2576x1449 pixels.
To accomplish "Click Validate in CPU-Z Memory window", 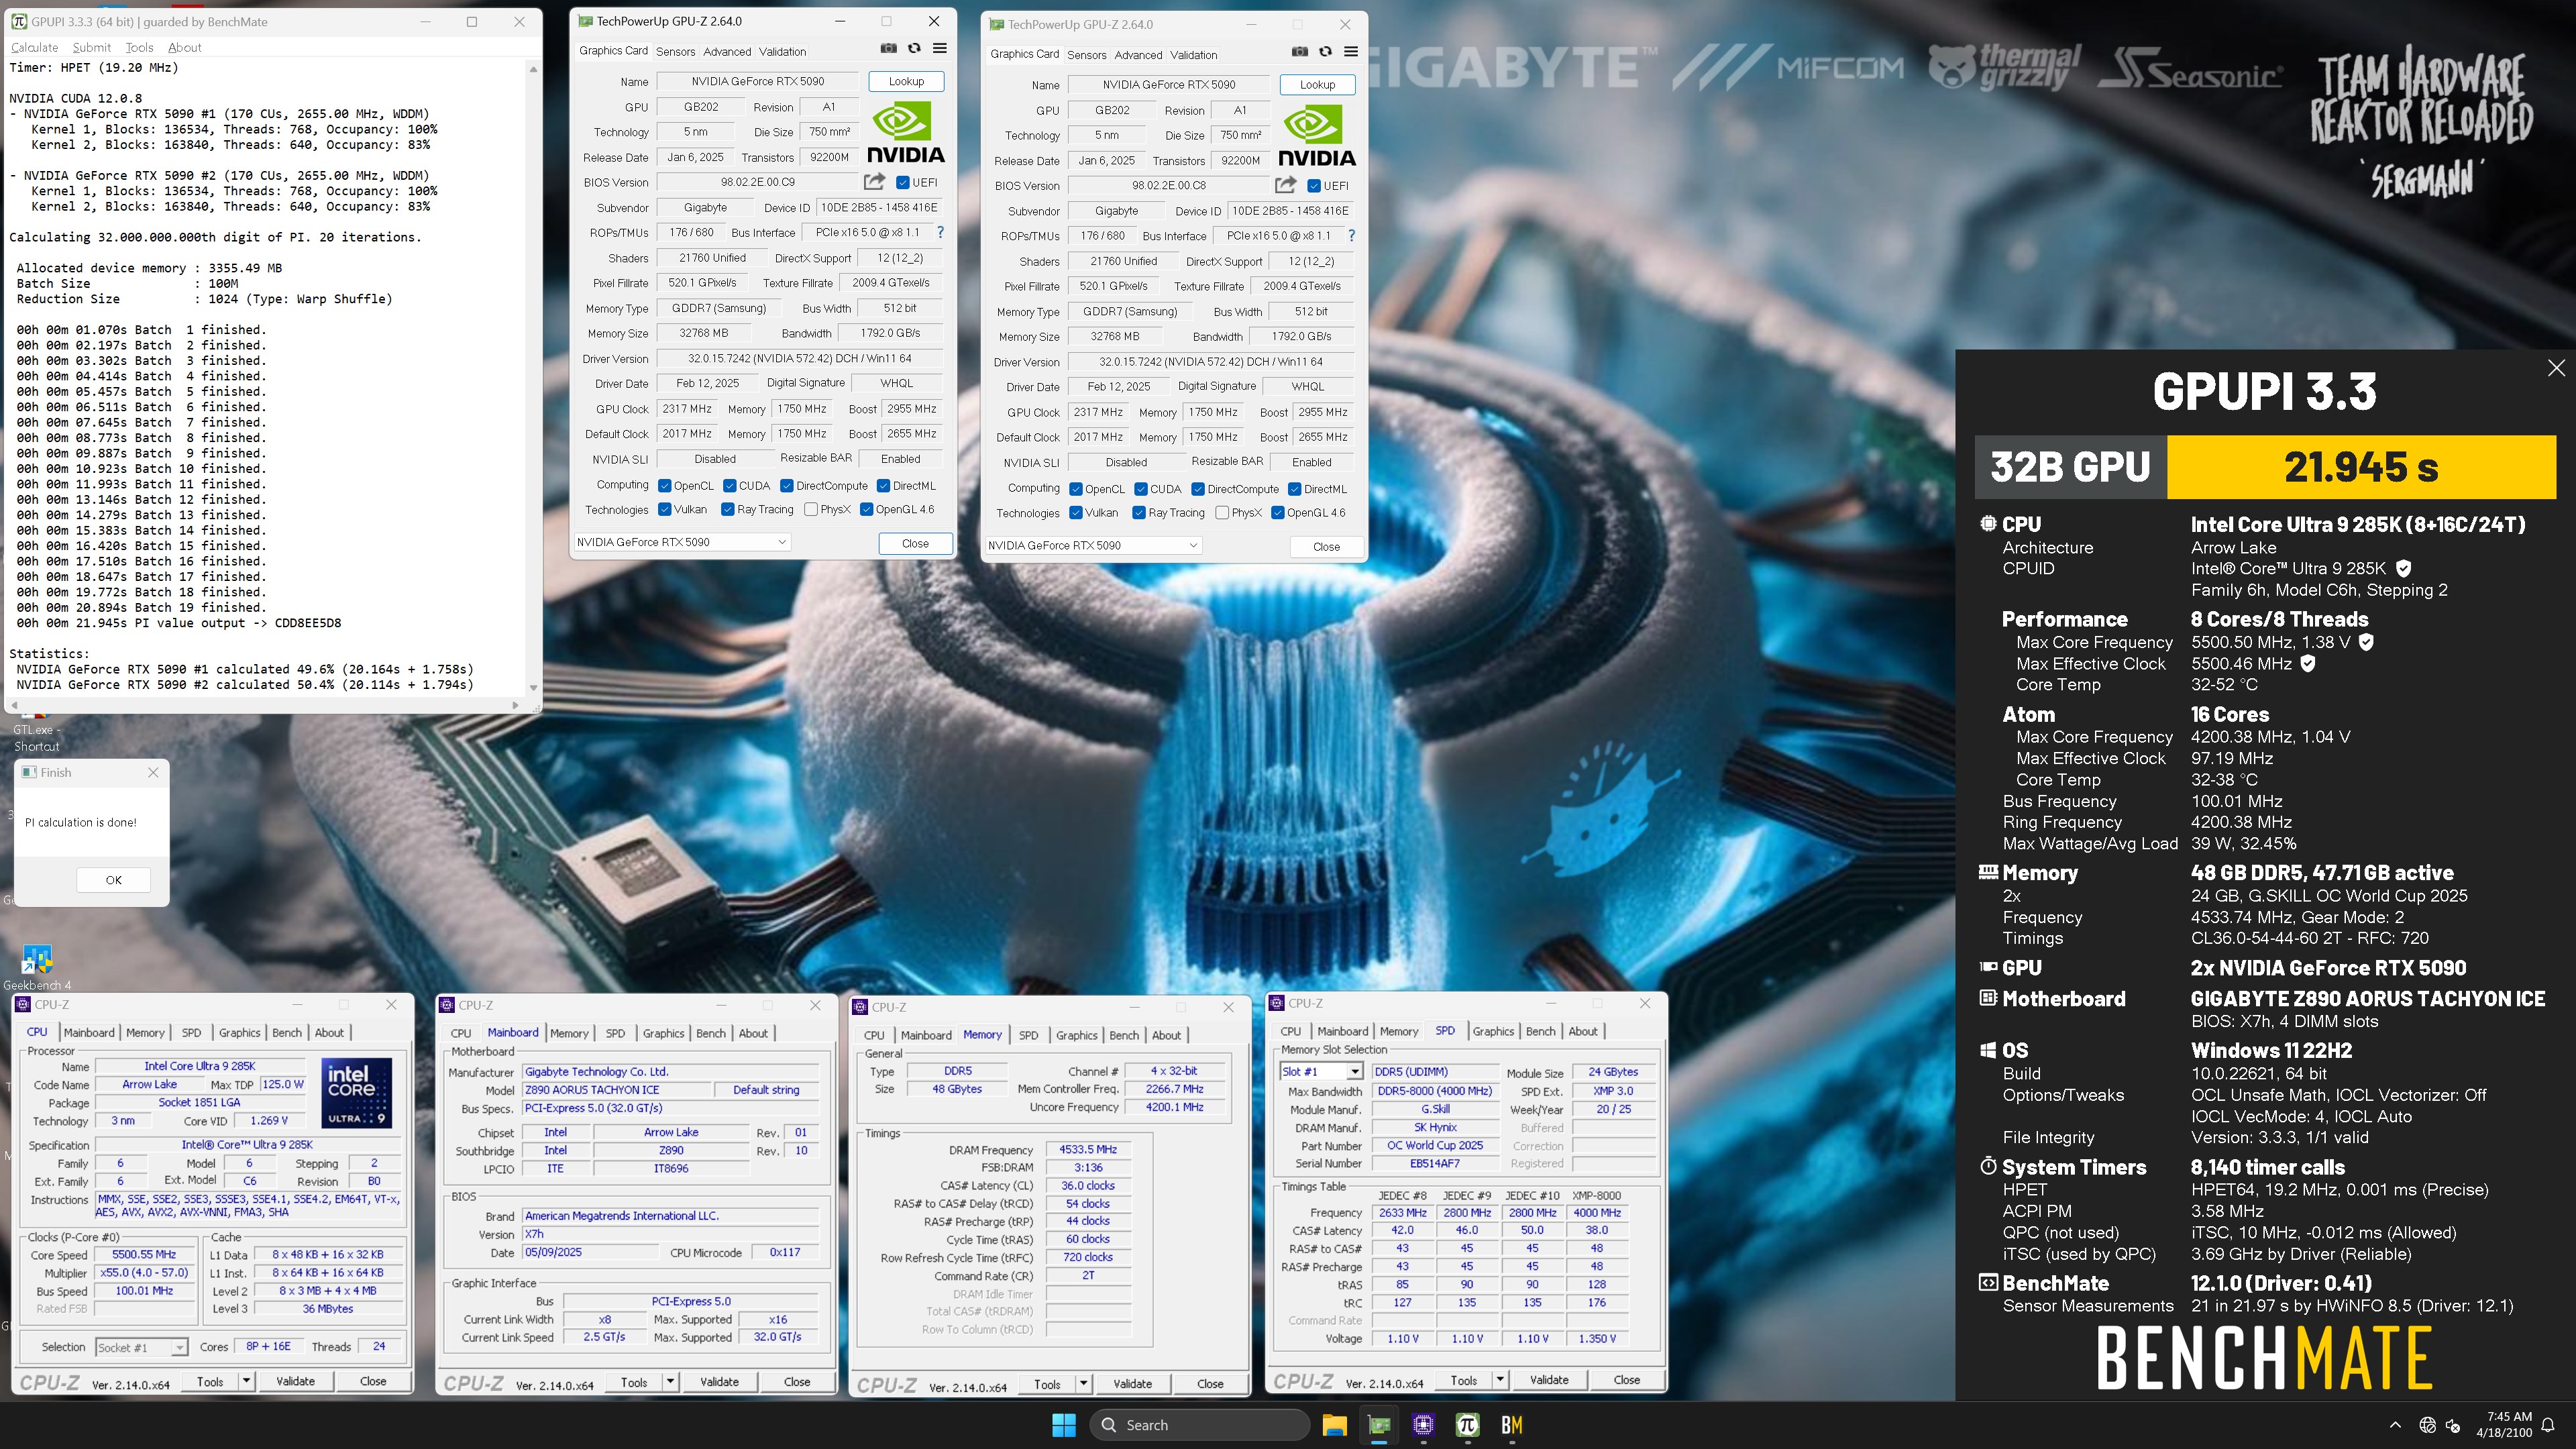I will [1132, 1384].
